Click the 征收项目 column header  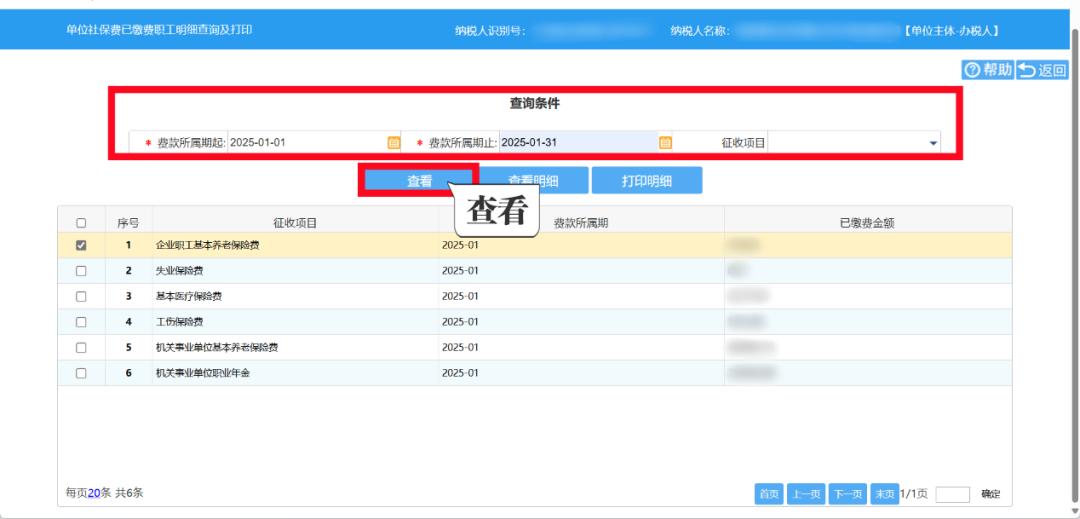click(x=295, y=223)
